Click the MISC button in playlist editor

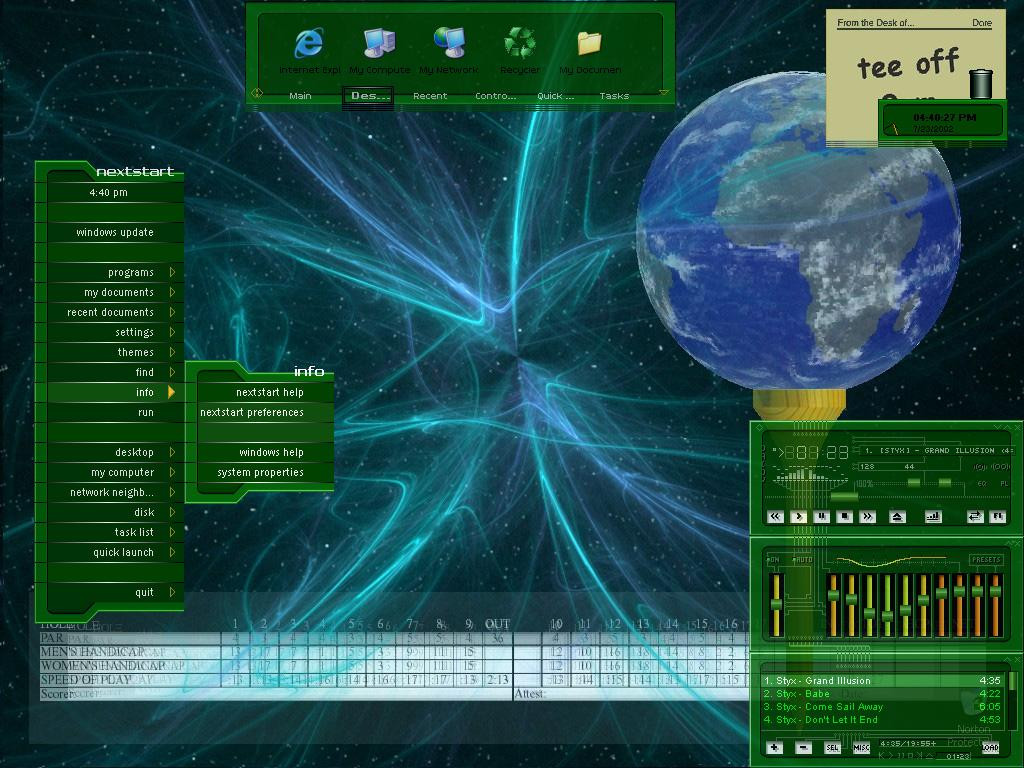pos(861,748)
